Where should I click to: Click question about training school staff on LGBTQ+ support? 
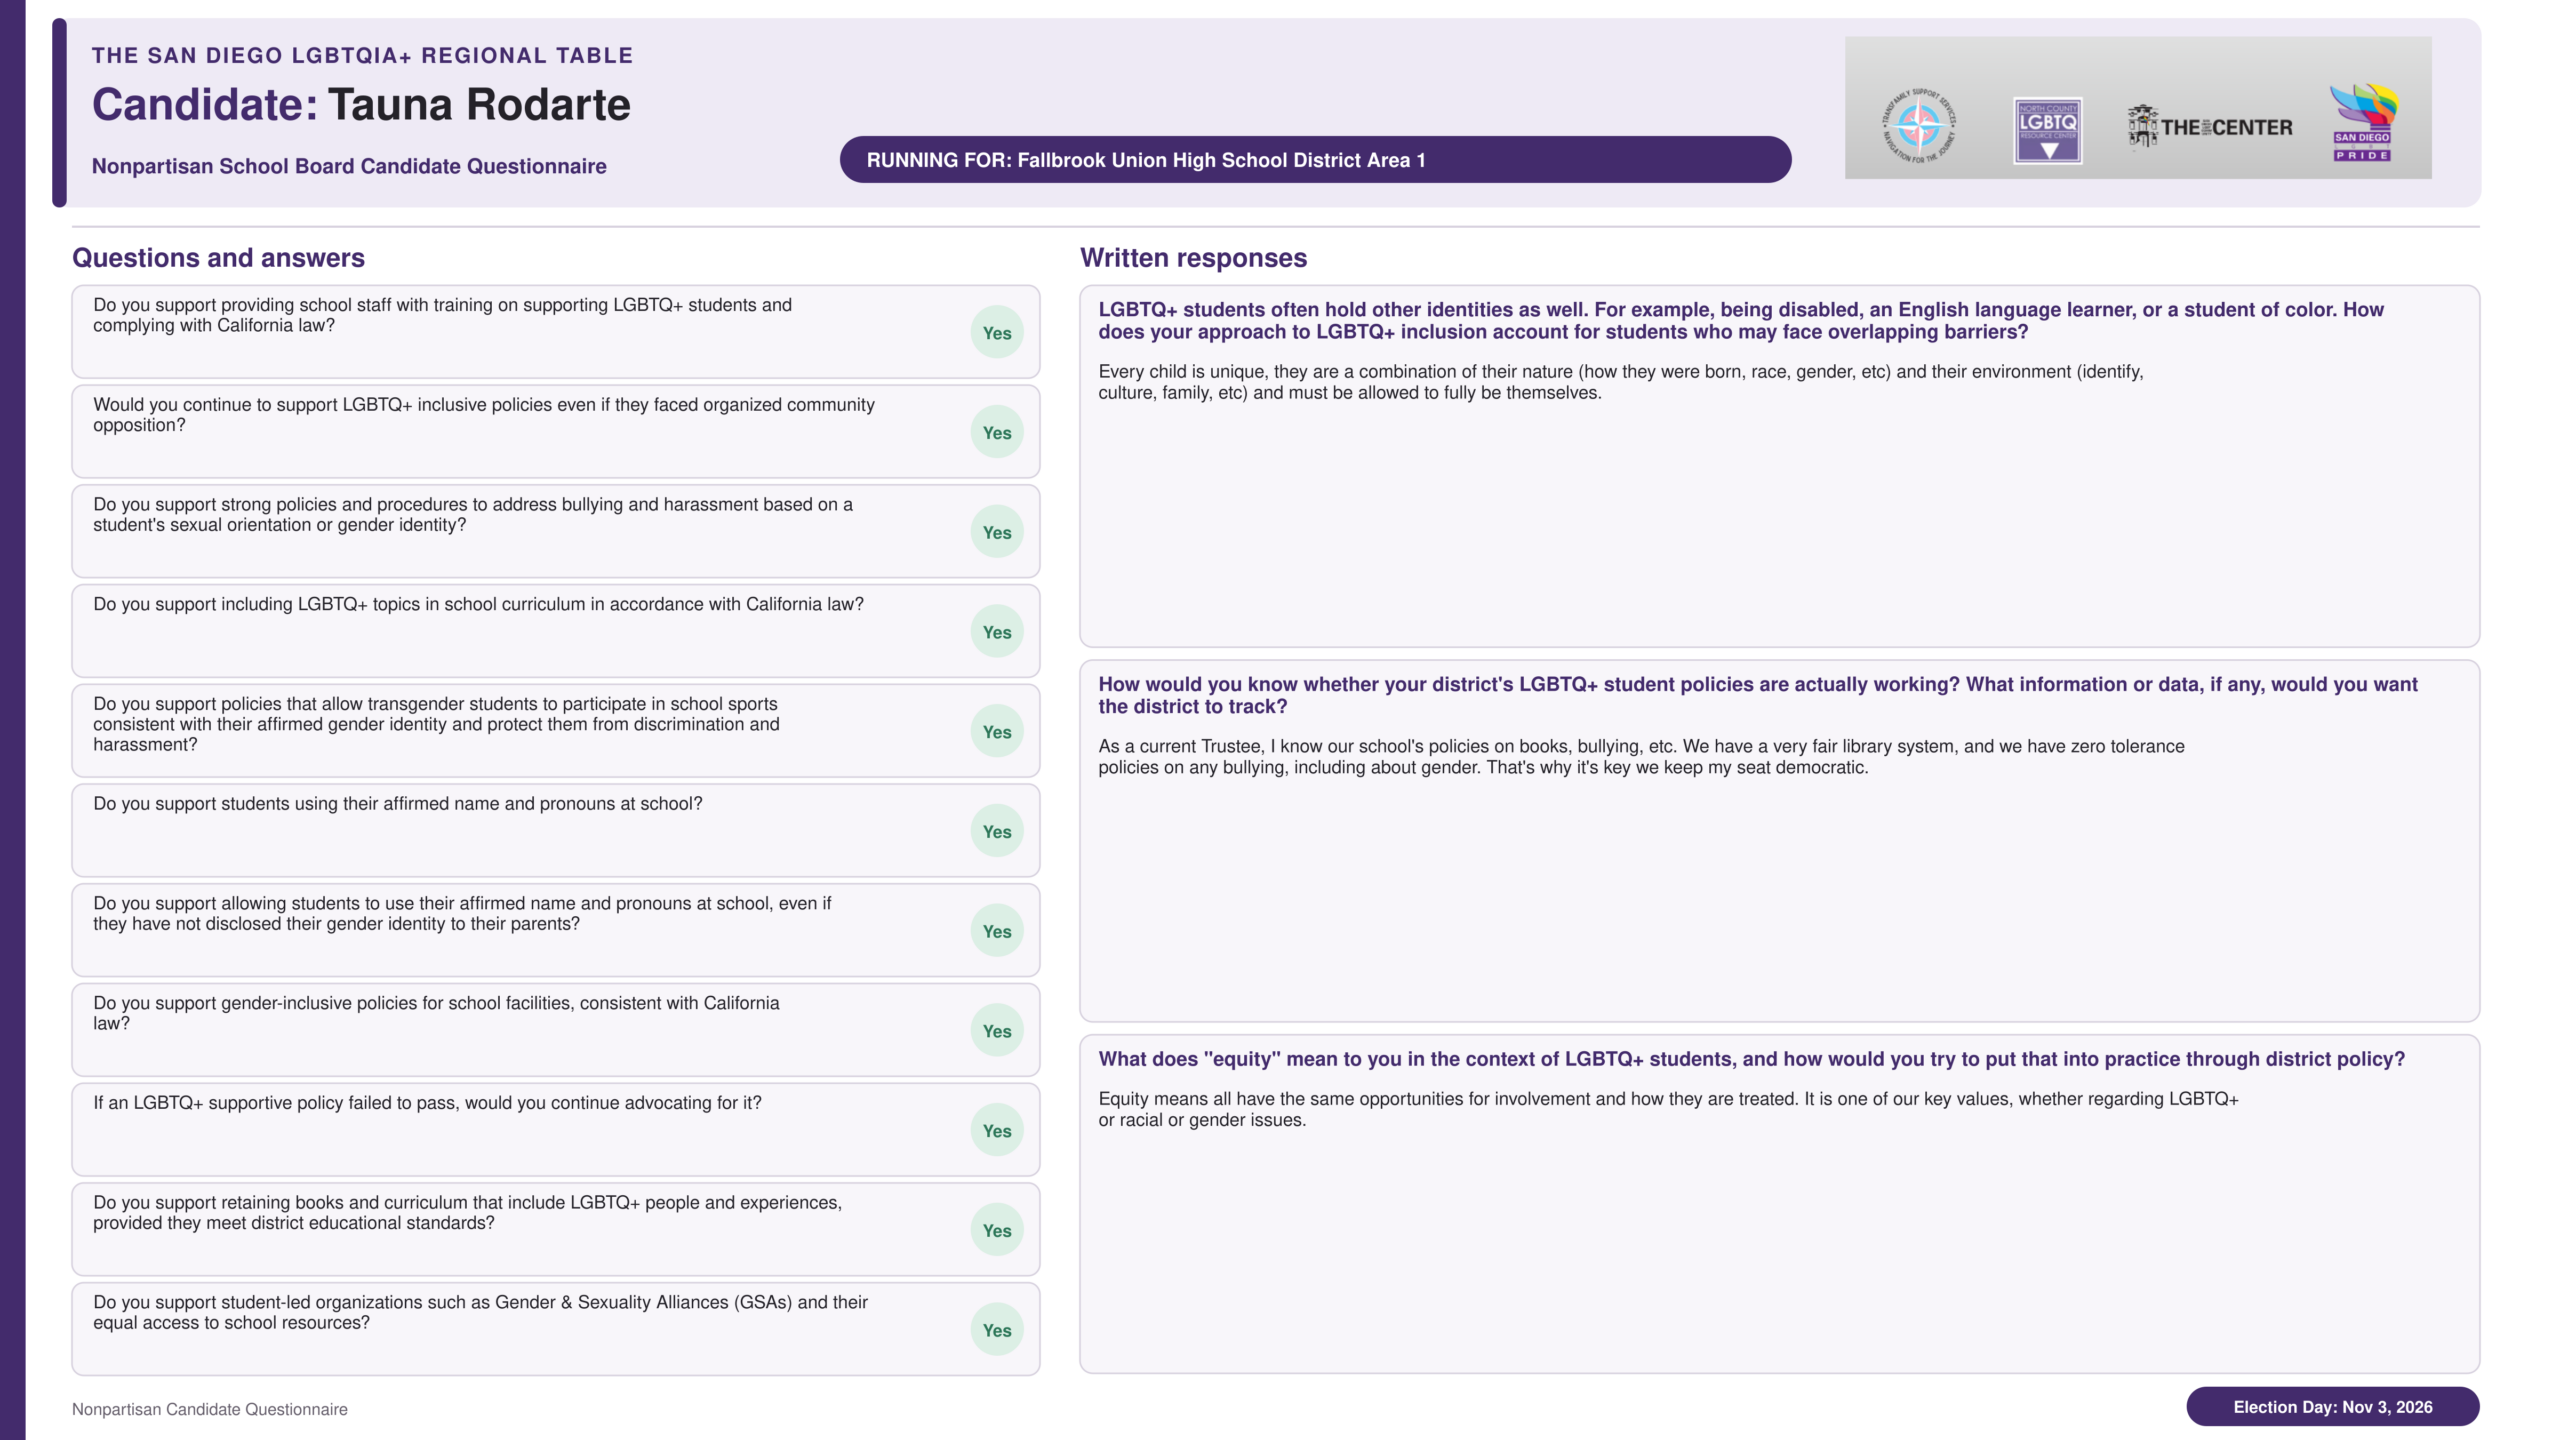(x=442, y=315)
